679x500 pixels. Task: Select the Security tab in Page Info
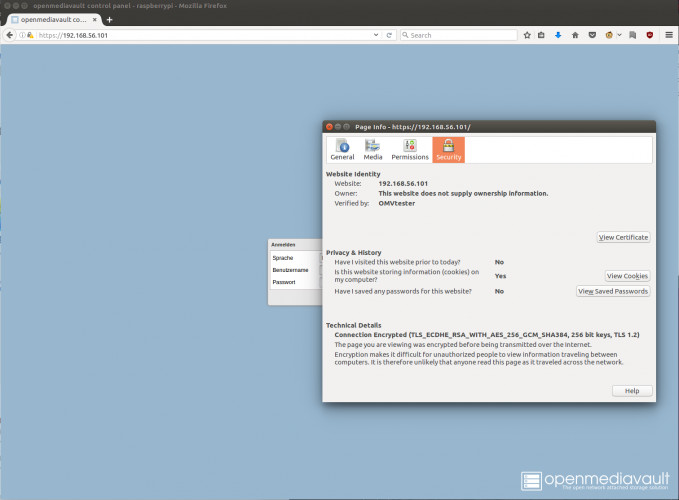(449, 150)
